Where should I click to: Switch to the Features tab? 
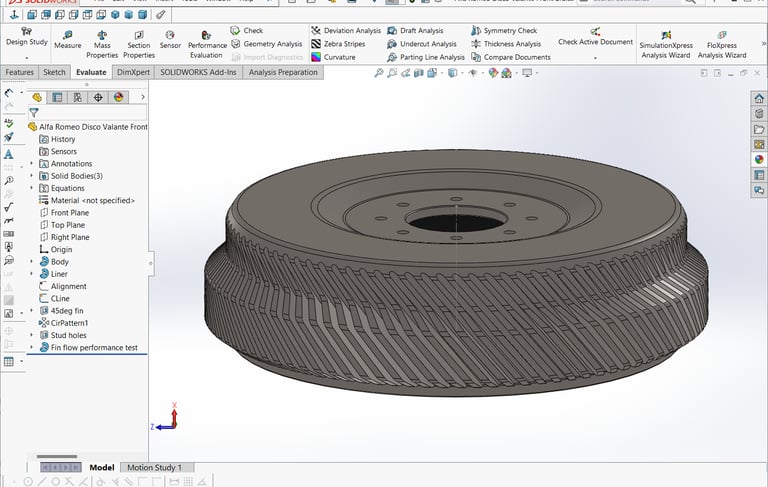point(20,72)
